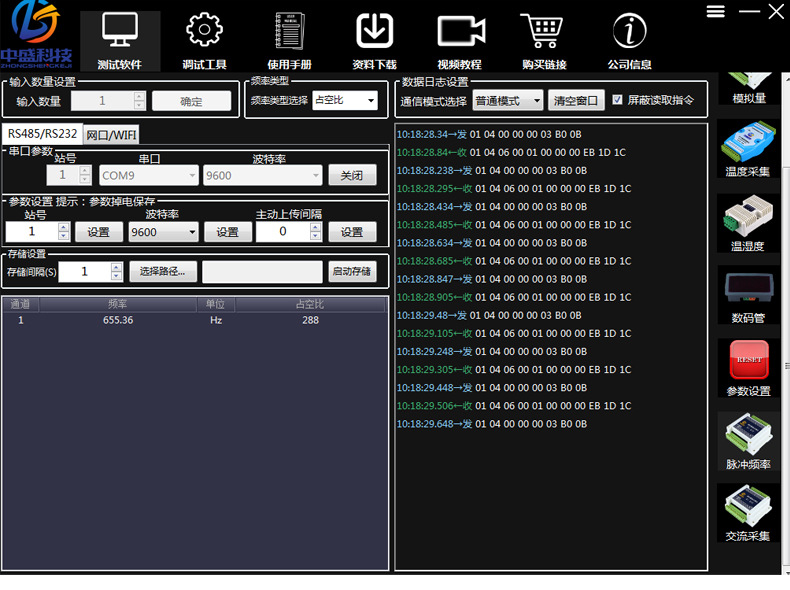Click log line 10:18:29.305 收
The height and width of the screenshot is (590, 790).
click(514, 369)
